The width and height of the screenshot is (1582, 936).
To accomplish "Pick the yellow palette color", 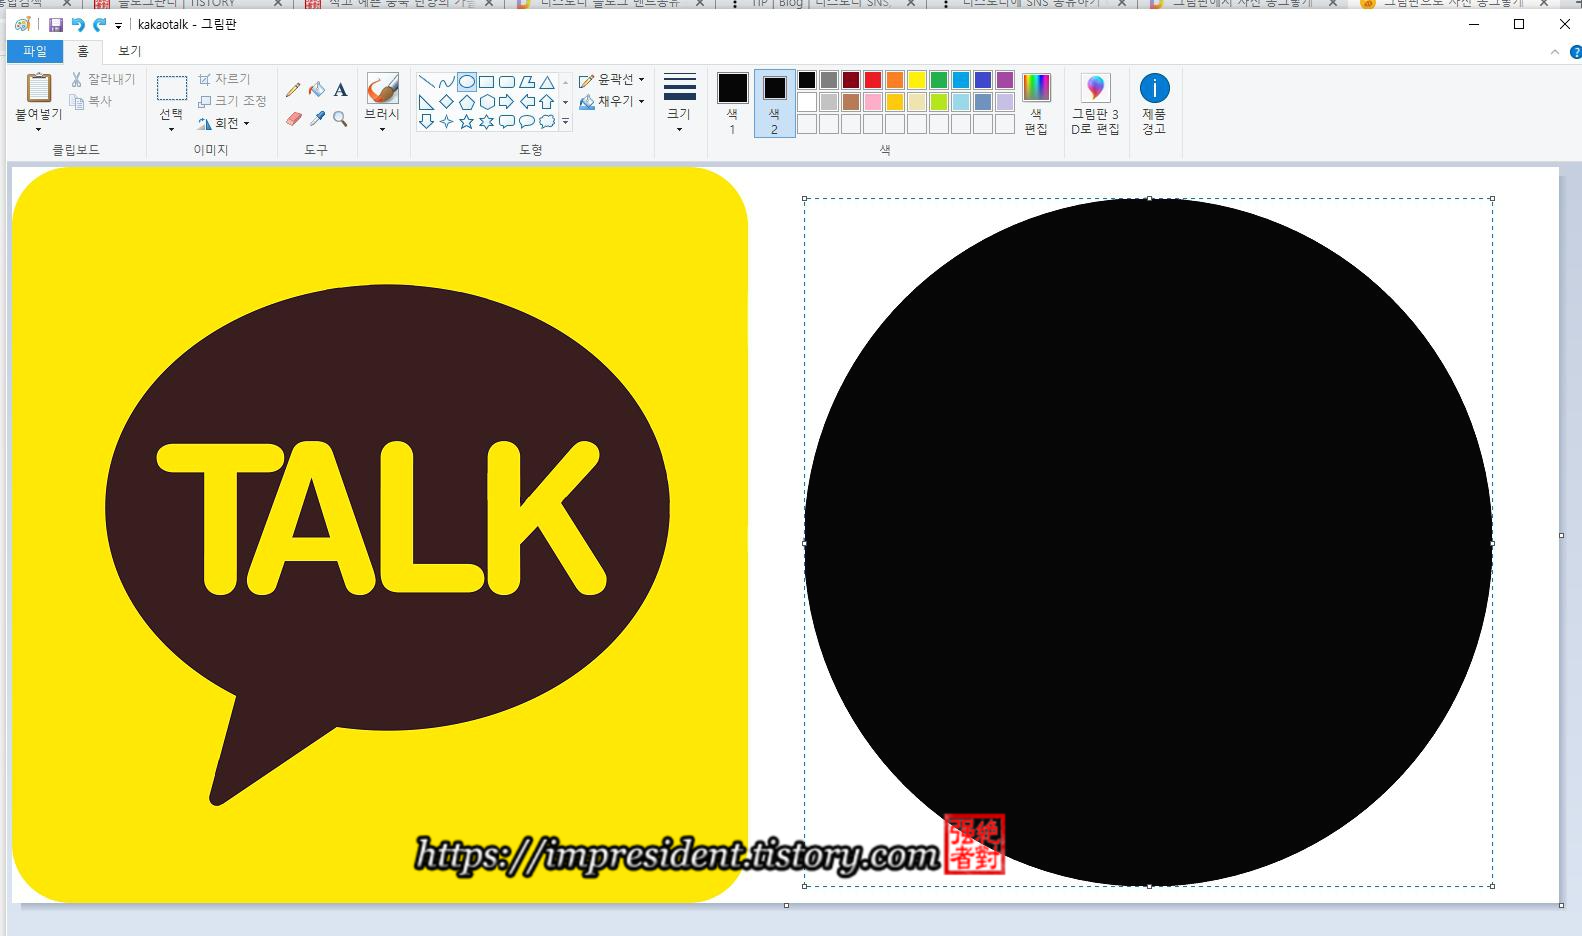I will click(917, 80).
